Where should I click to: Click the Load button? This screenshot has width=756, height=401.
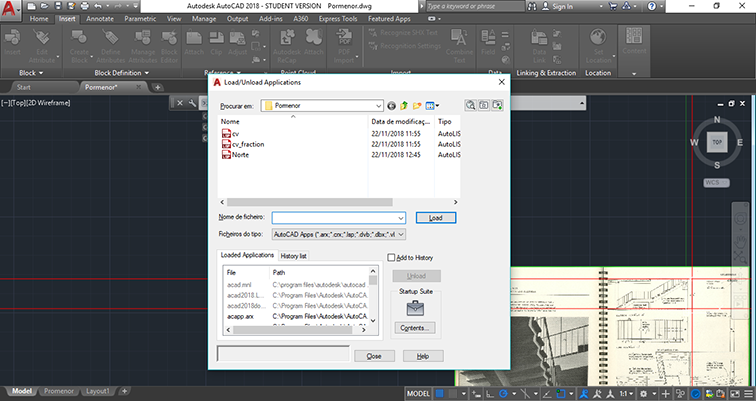pos(436,218)
